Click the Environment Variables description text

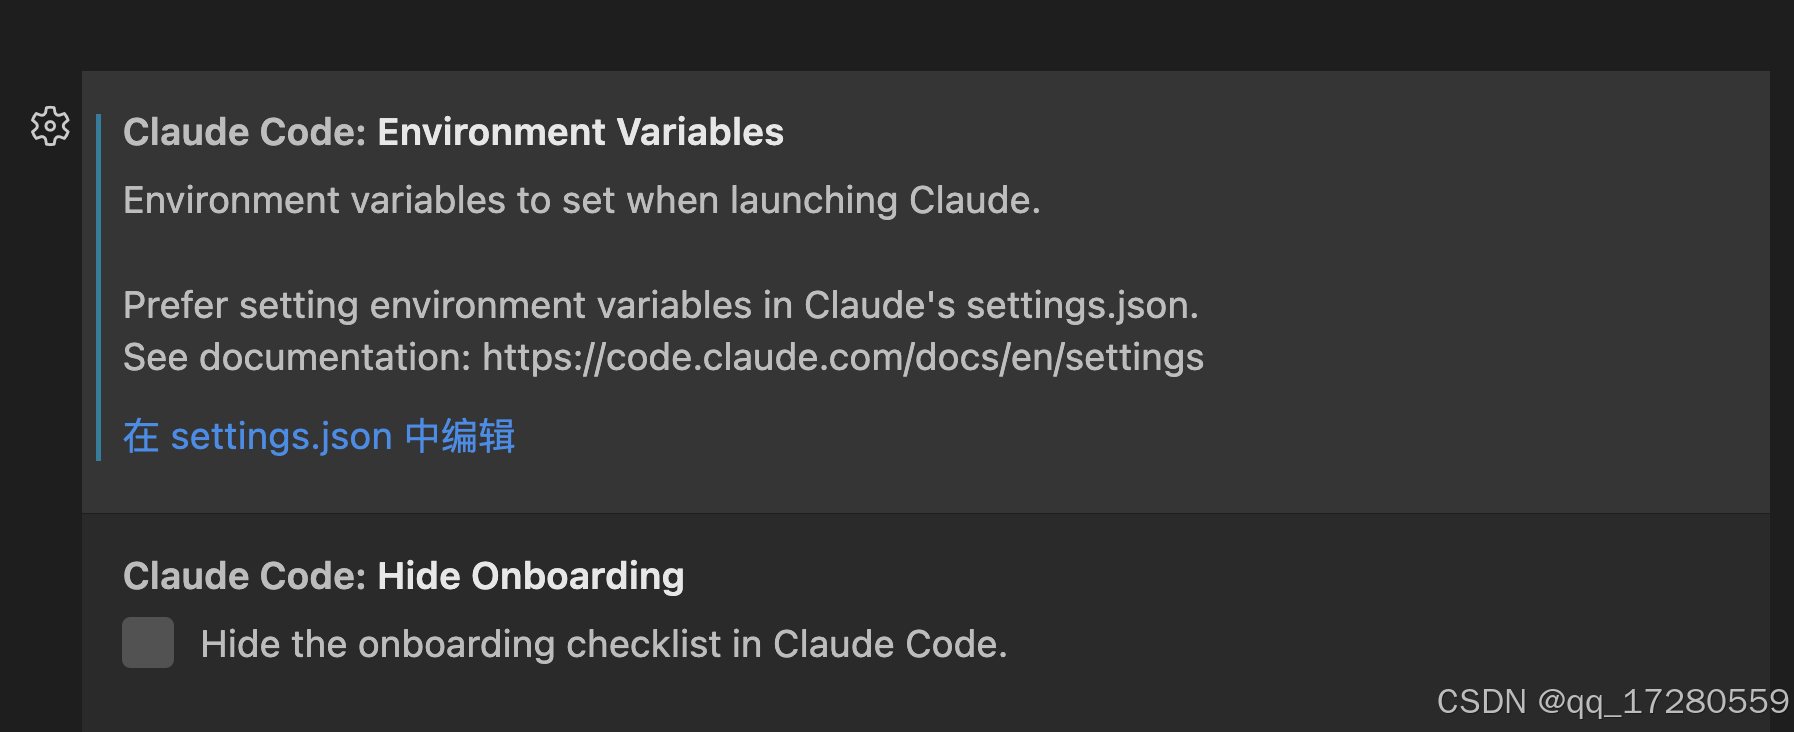click(581, 200)
